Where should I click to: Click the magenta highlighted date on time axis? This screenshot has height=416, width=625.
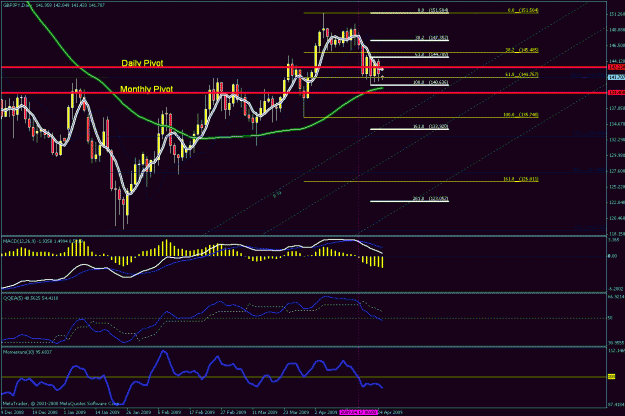358,412
